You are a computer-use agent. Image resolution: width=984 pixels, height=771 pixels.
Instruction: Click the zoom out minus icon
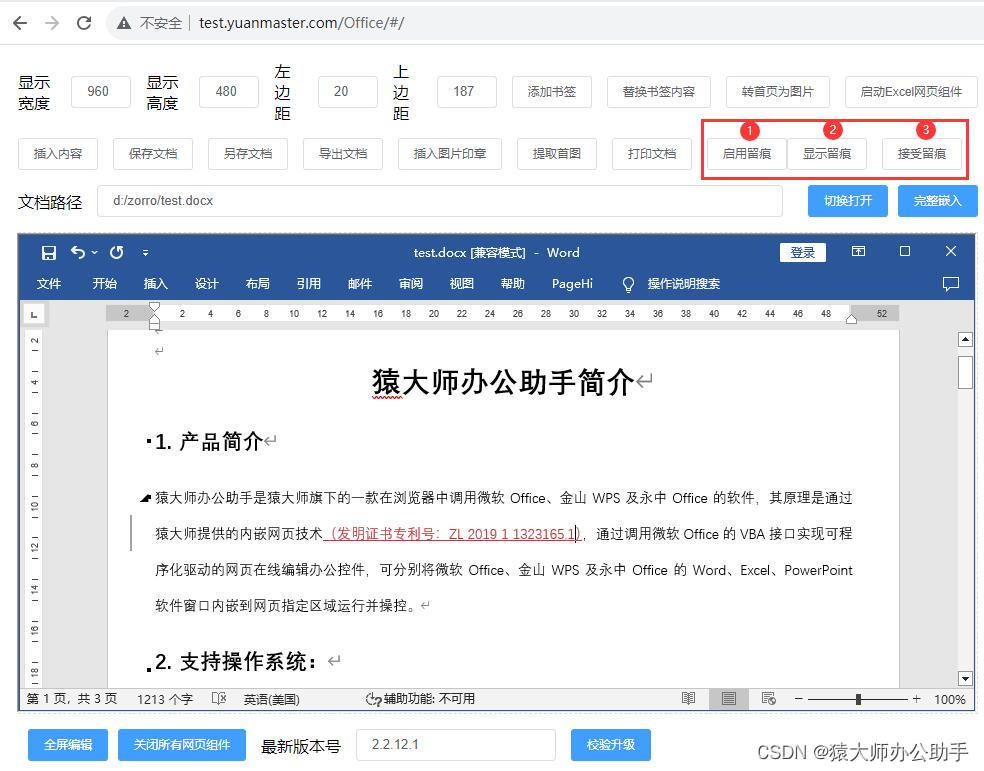click(x=798, y=698)
